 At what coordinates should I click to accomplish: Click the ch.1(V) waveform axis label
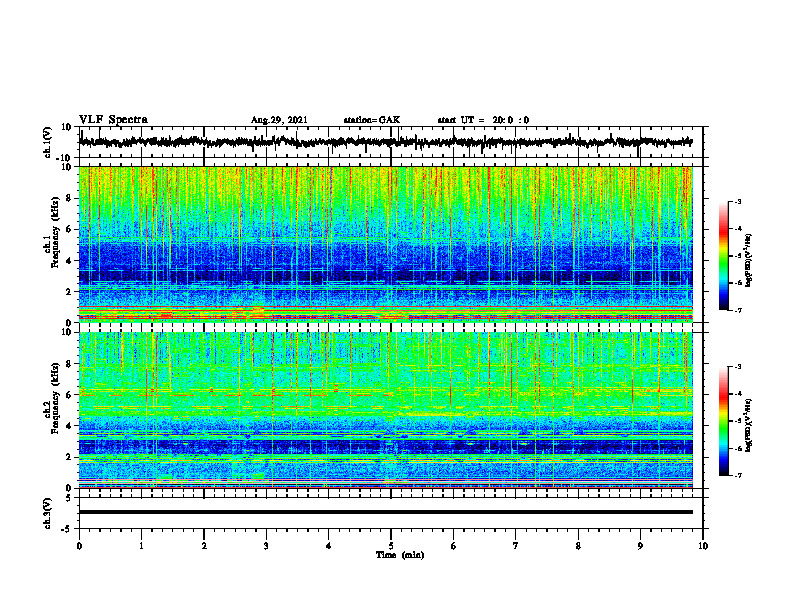(48, 142)
